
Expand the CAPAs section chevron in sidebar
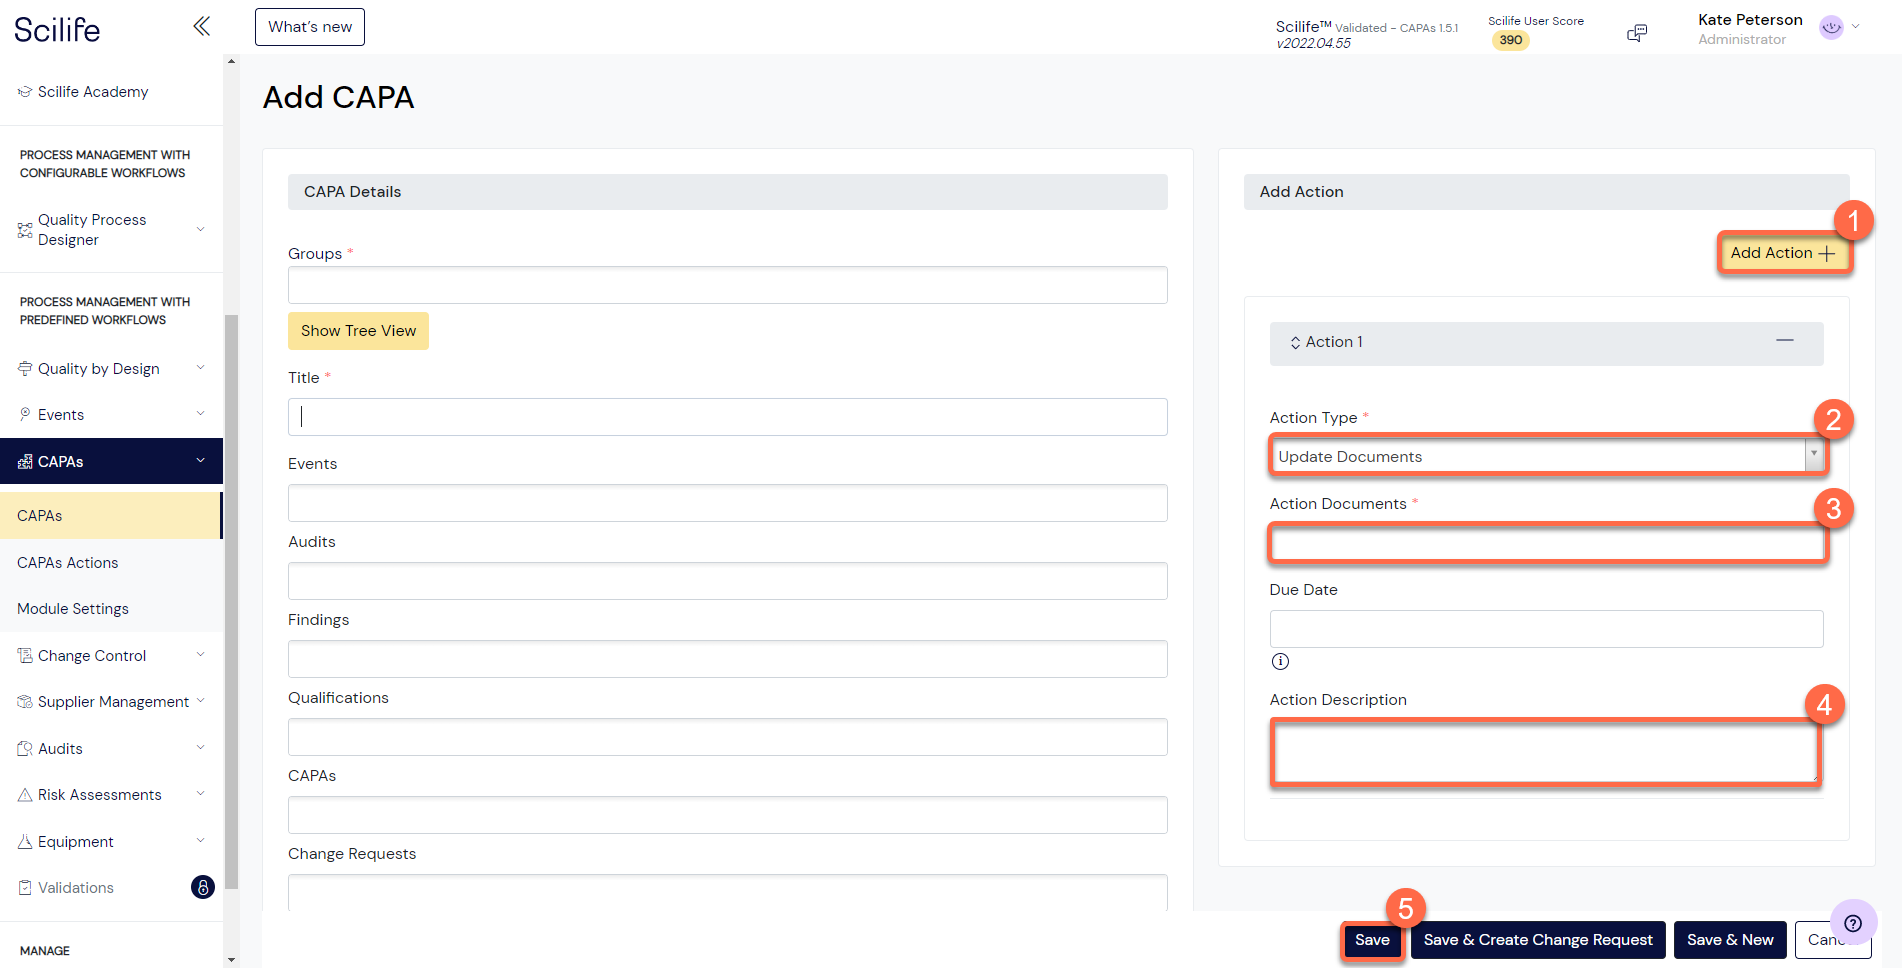point(199,461)
